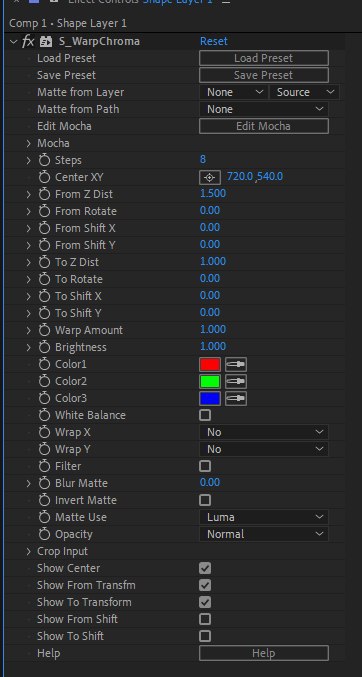Open the Matte from Path dropdown

(264, 109)
